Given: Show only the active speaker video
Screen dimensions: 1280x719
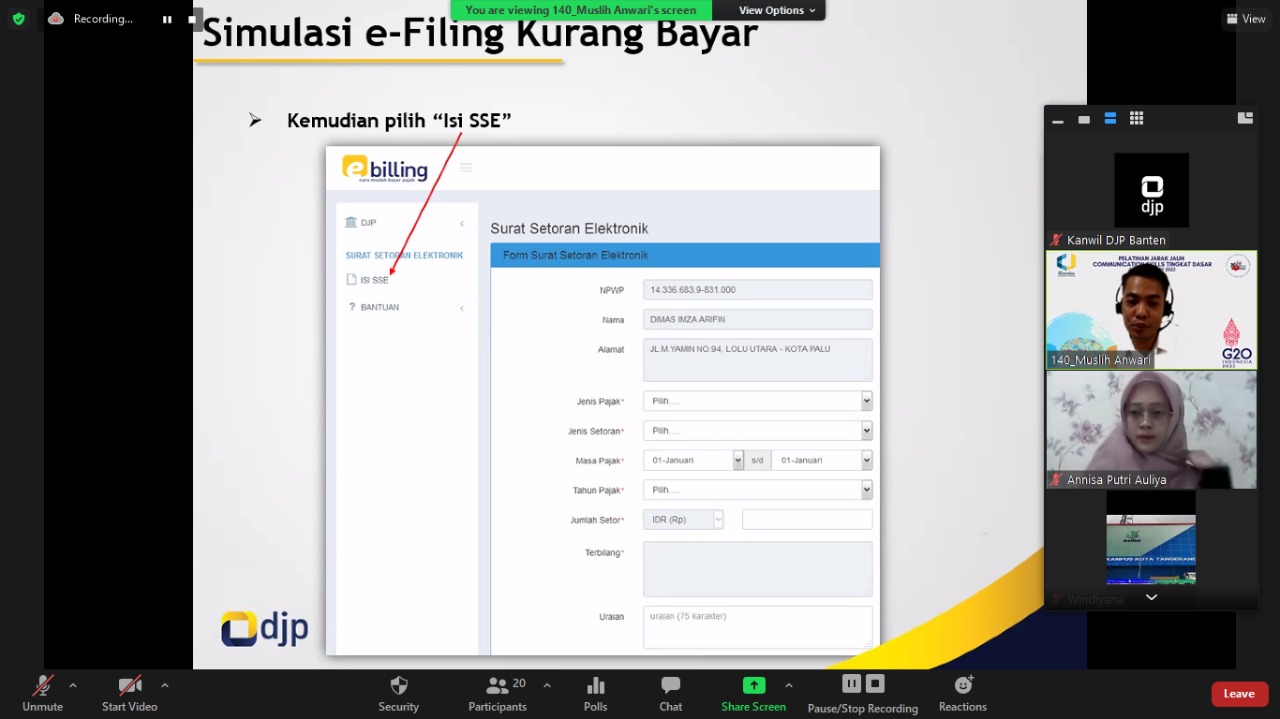Looking at the screenshot, I should (1084, 119).
